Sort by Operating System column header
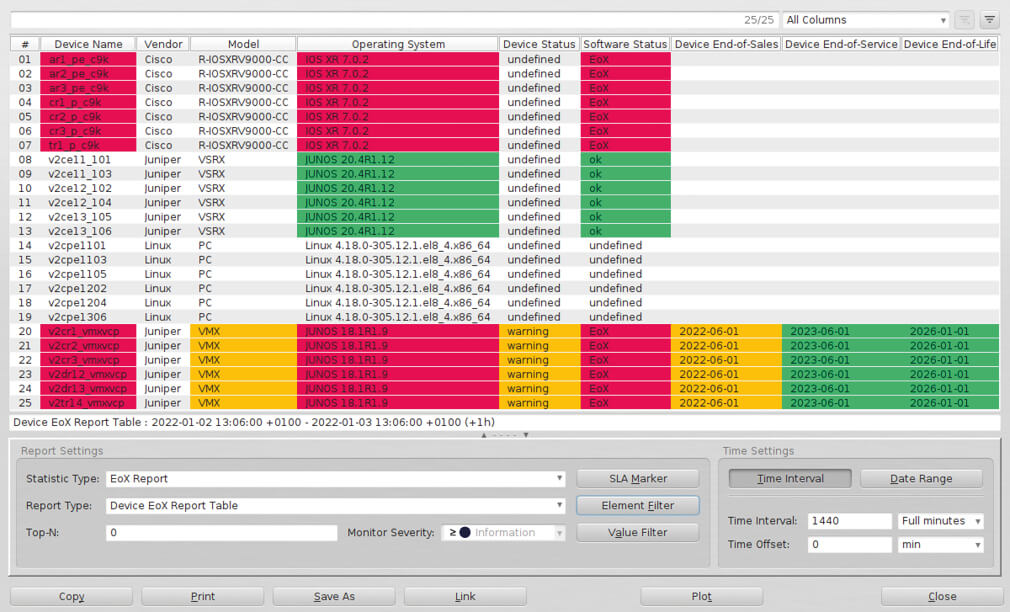1010x612 pixels. [398, 44]
